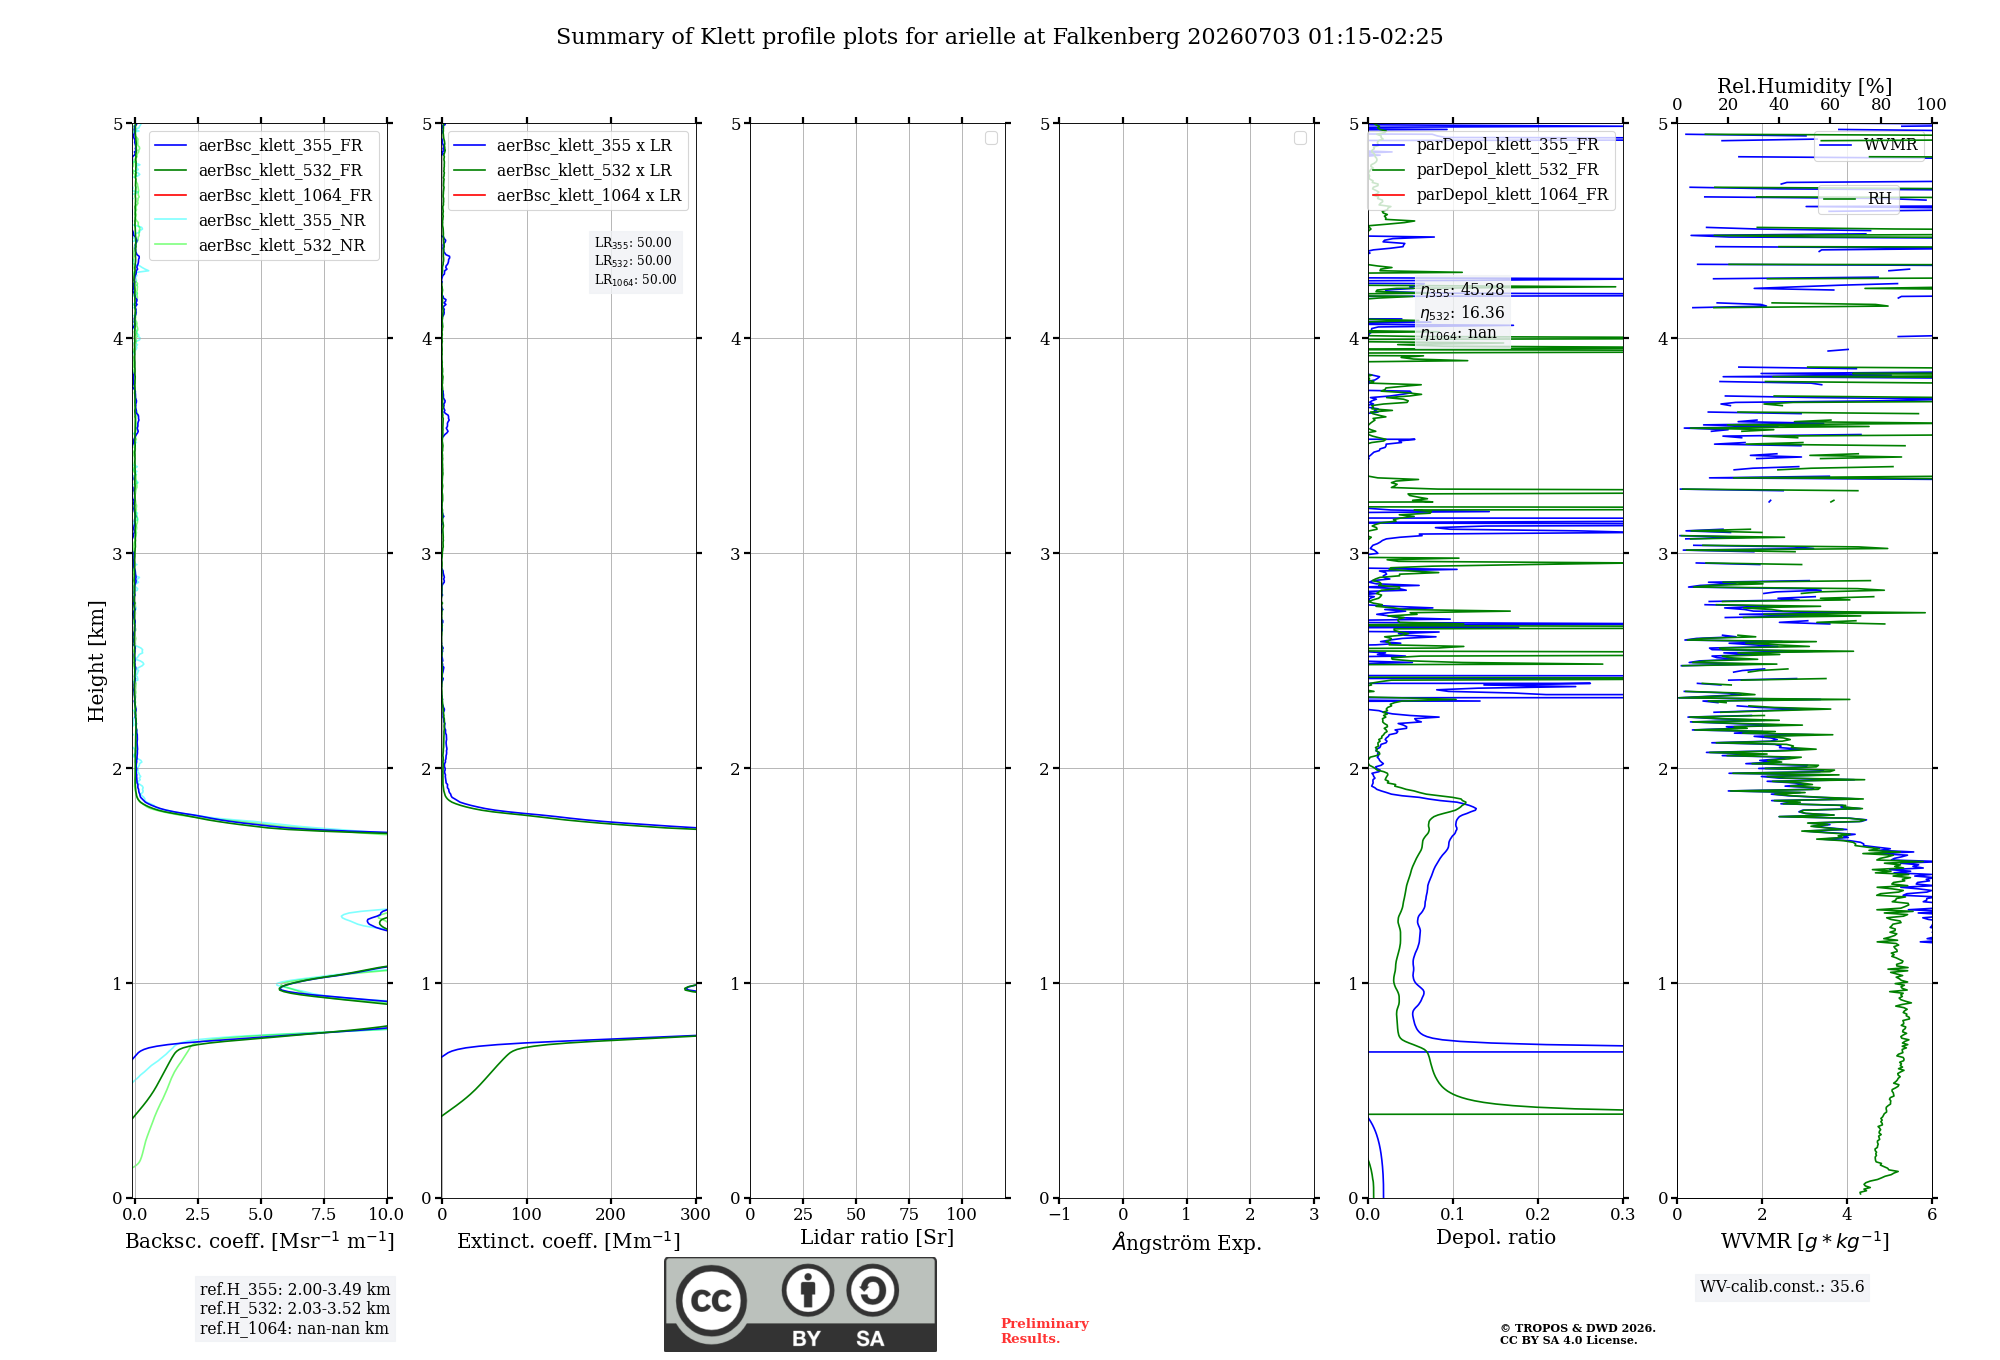Click the RH legend label
Screen dimensions: 2000x1360
pyautogui.click(x=1880, y=199)
